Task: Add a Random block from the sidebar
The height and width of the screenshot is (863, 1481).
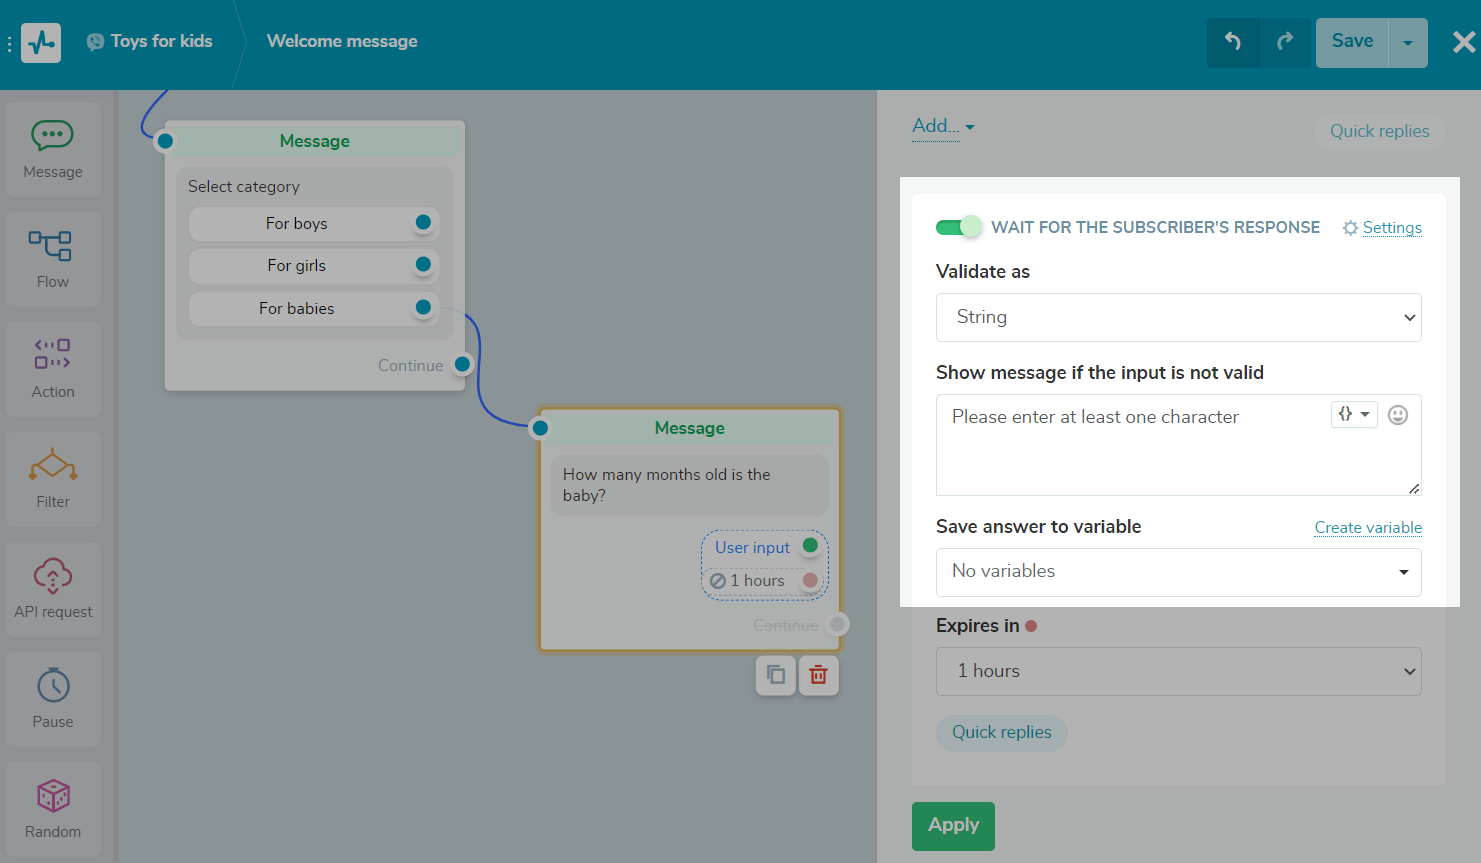Action: (x=53, y=809)
